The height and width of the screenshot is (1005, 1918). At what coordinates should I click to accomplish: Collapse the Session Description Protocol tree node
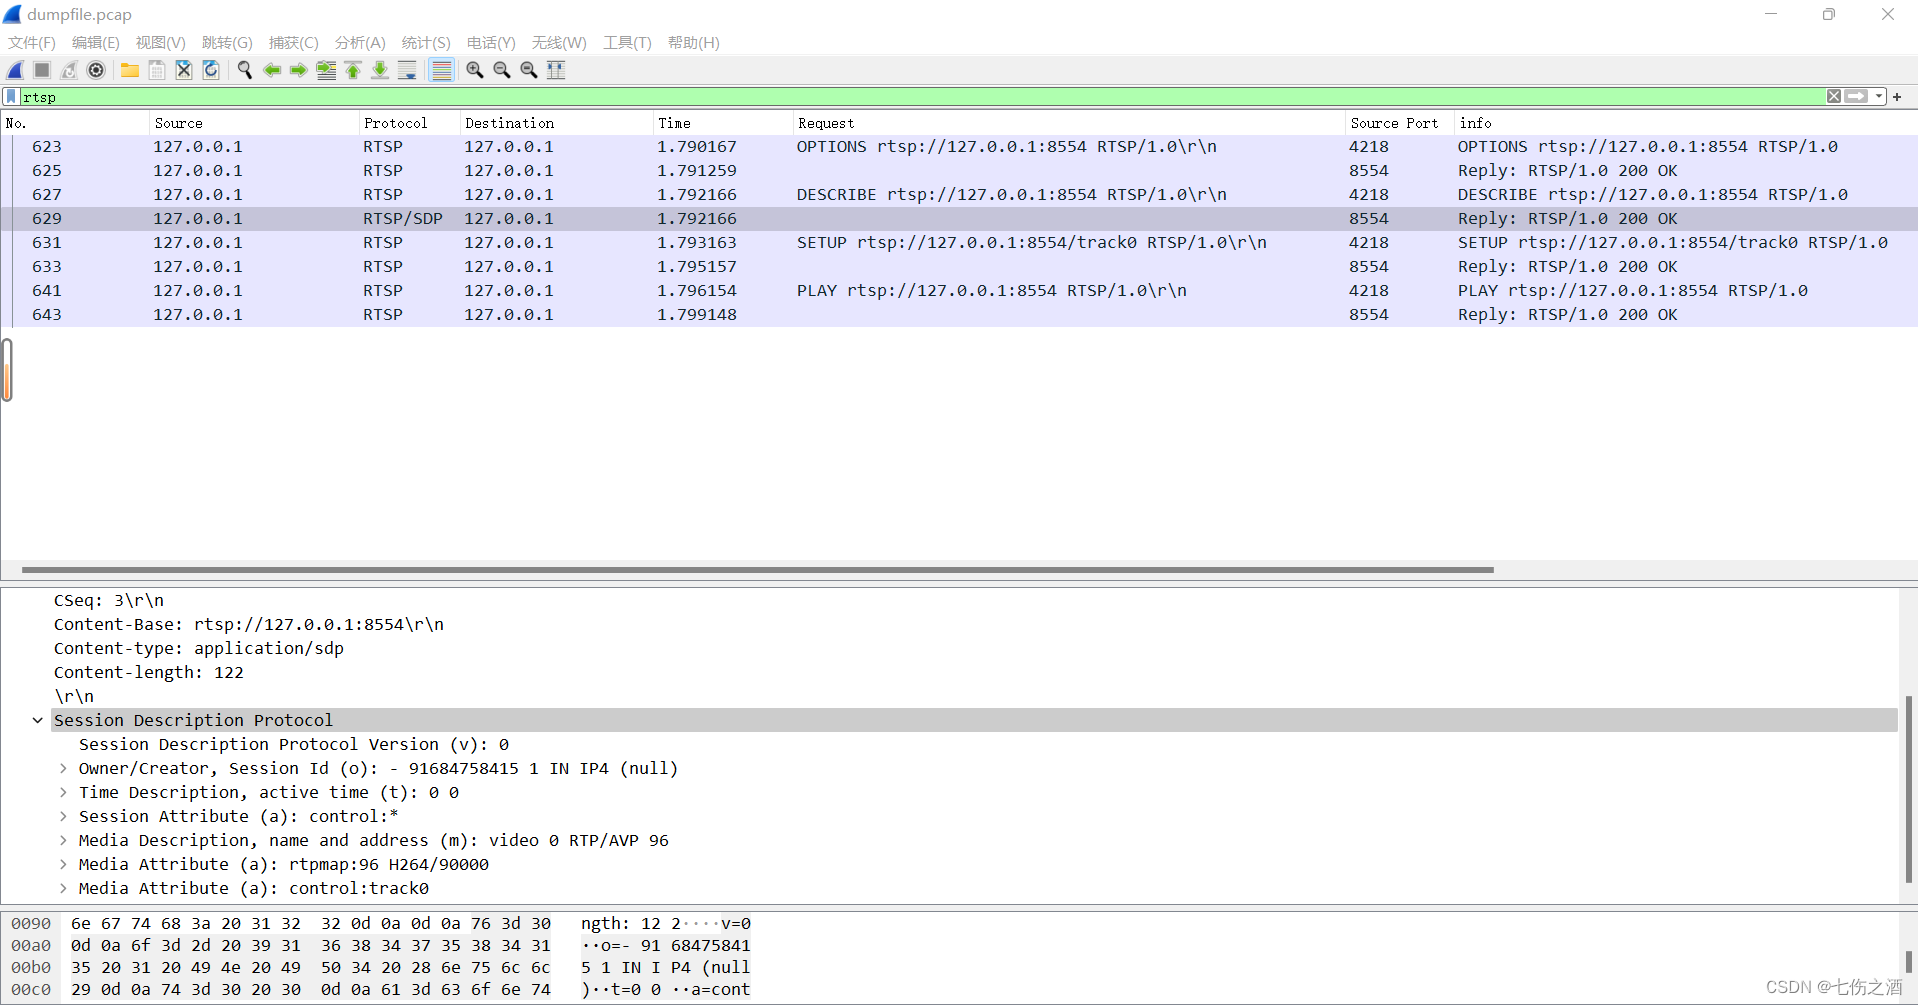coord(38,720)
